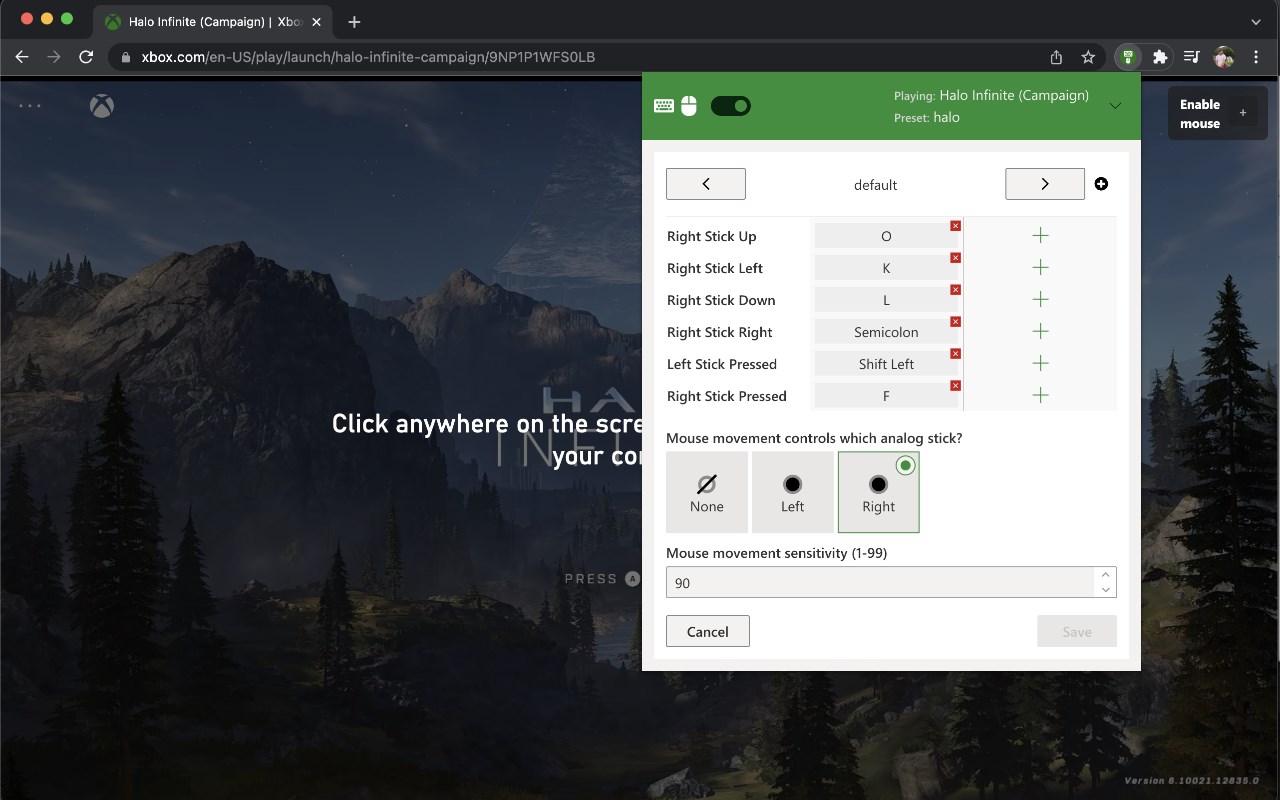Select None for mouse movement stick
The image size is (1280, 800).
pos(707,492)
